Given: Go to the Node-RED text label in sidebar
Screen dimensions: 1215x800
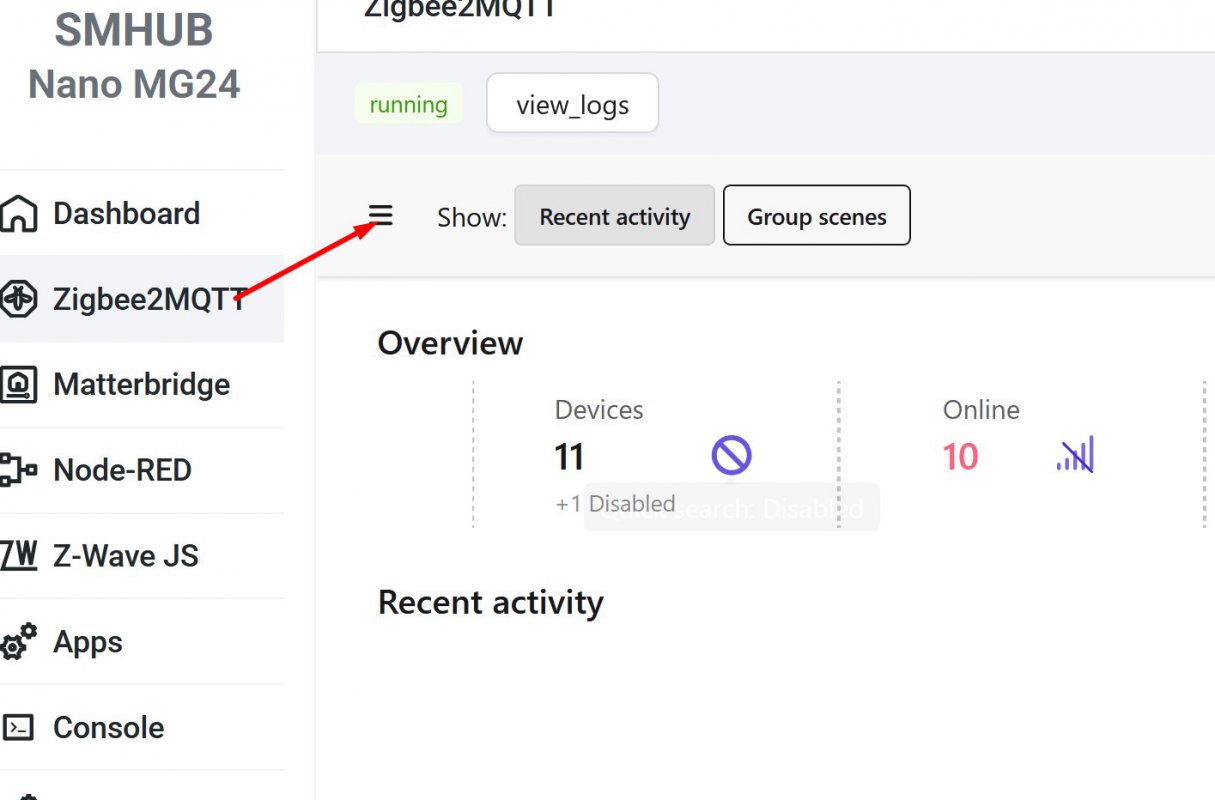Looking at the screenshot, I should pos(122,470).
